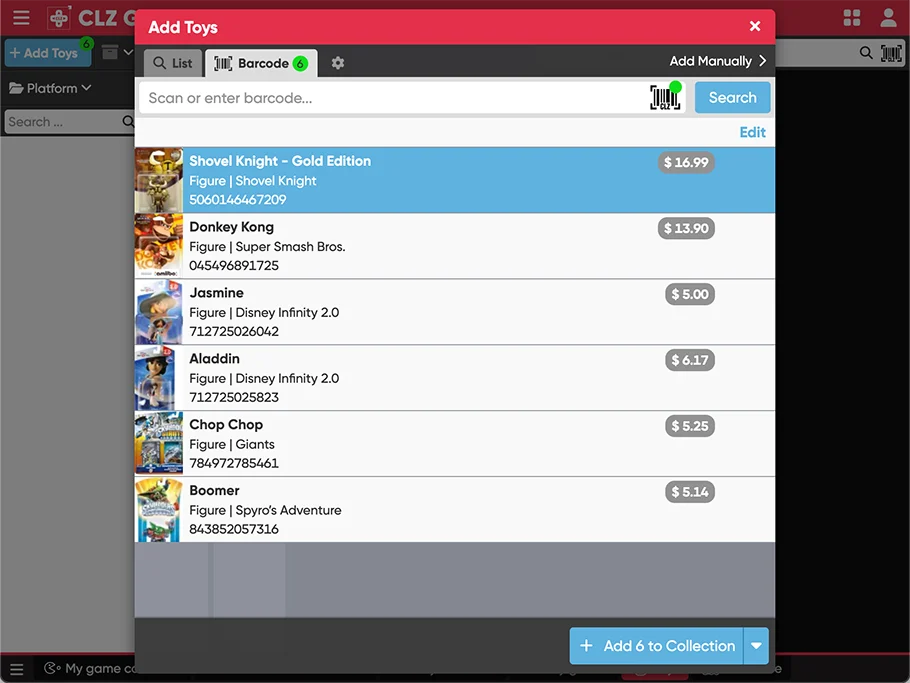Click the Boomer figure thumbnail

coord(158,510)
